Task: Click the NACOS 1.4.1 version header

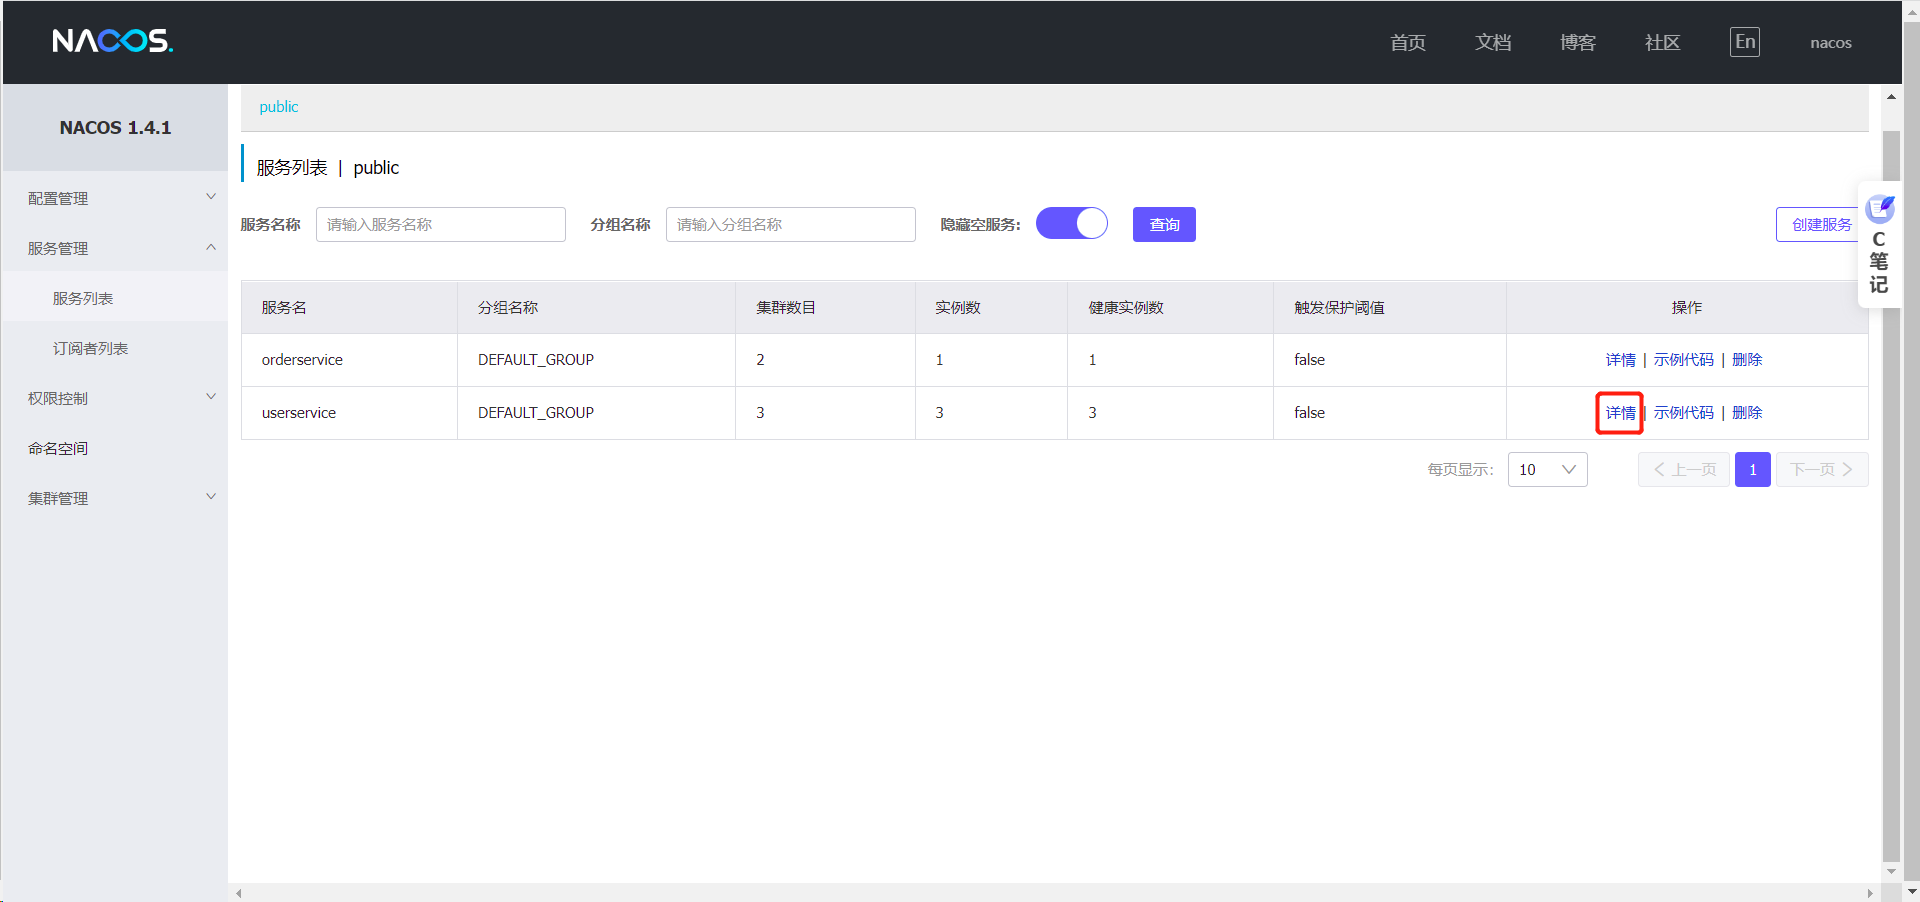Action: pos(115,128)
